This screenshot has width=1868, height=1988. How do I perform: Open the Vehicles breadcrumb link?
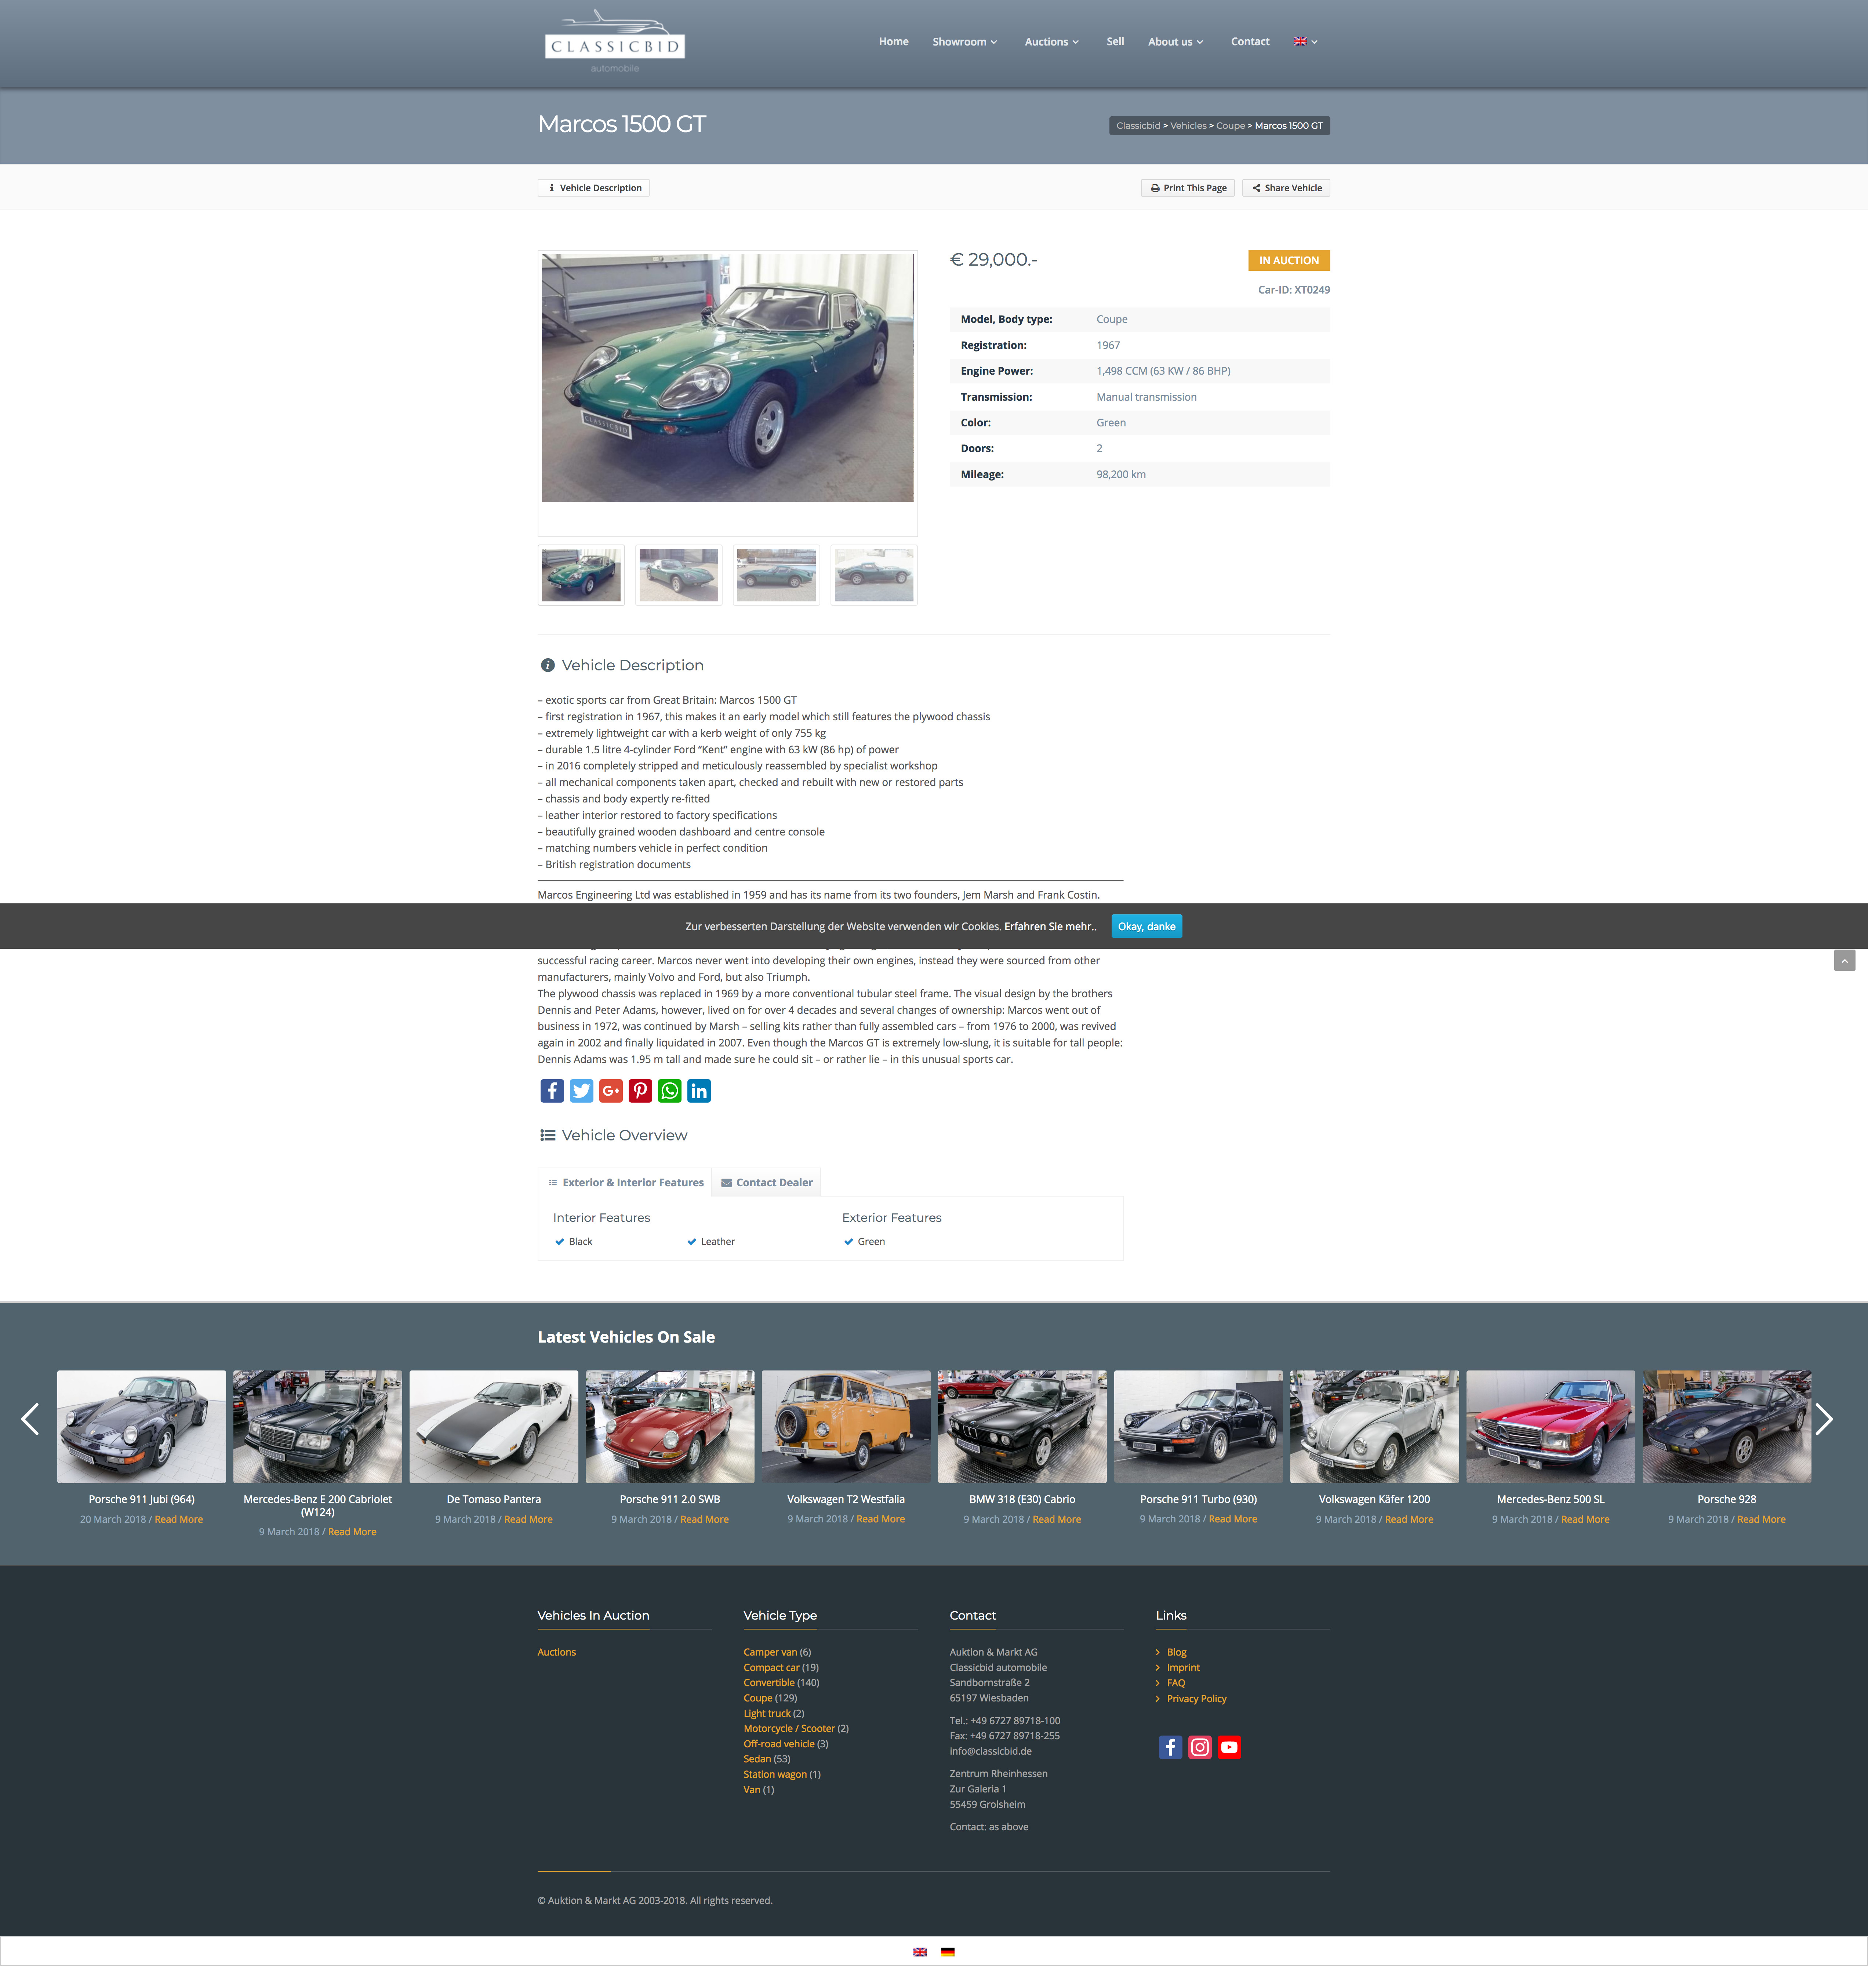pos(1188,126)
